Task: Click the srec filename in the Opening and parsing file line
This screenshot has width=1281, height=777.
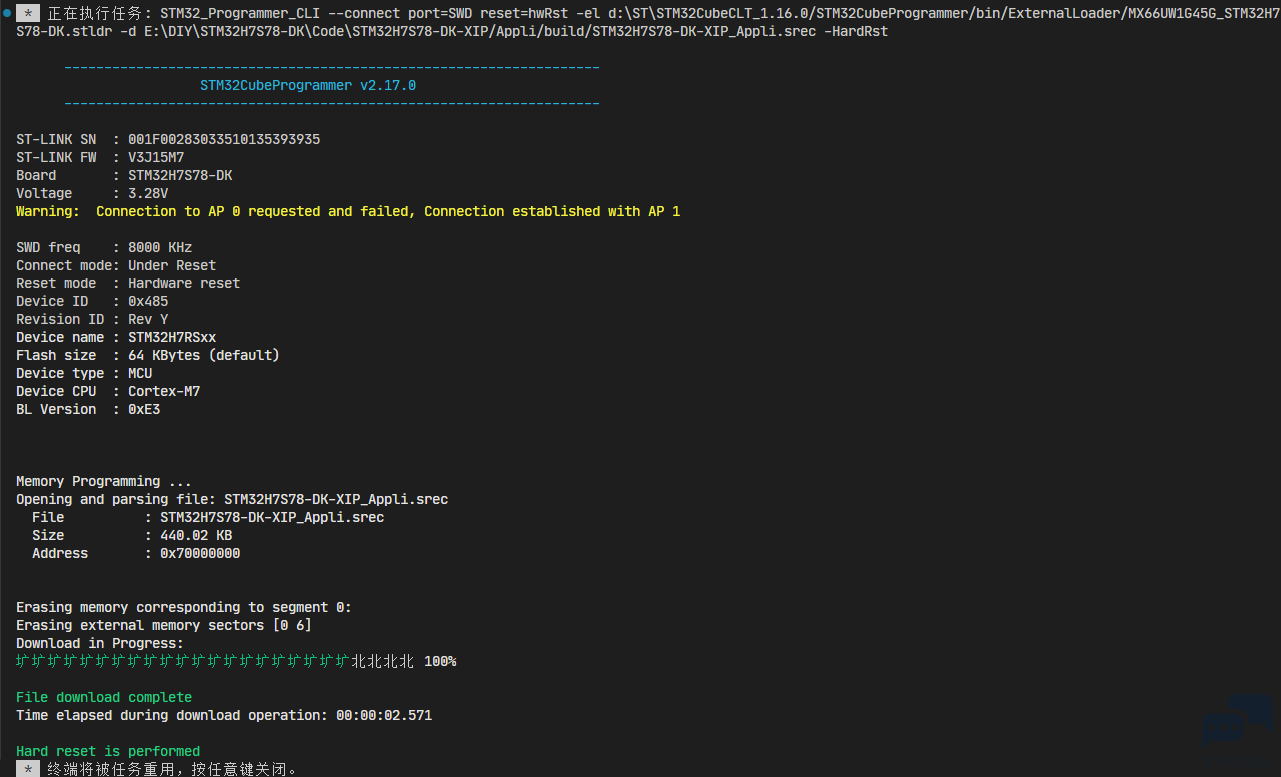Action: click(336, 499)
